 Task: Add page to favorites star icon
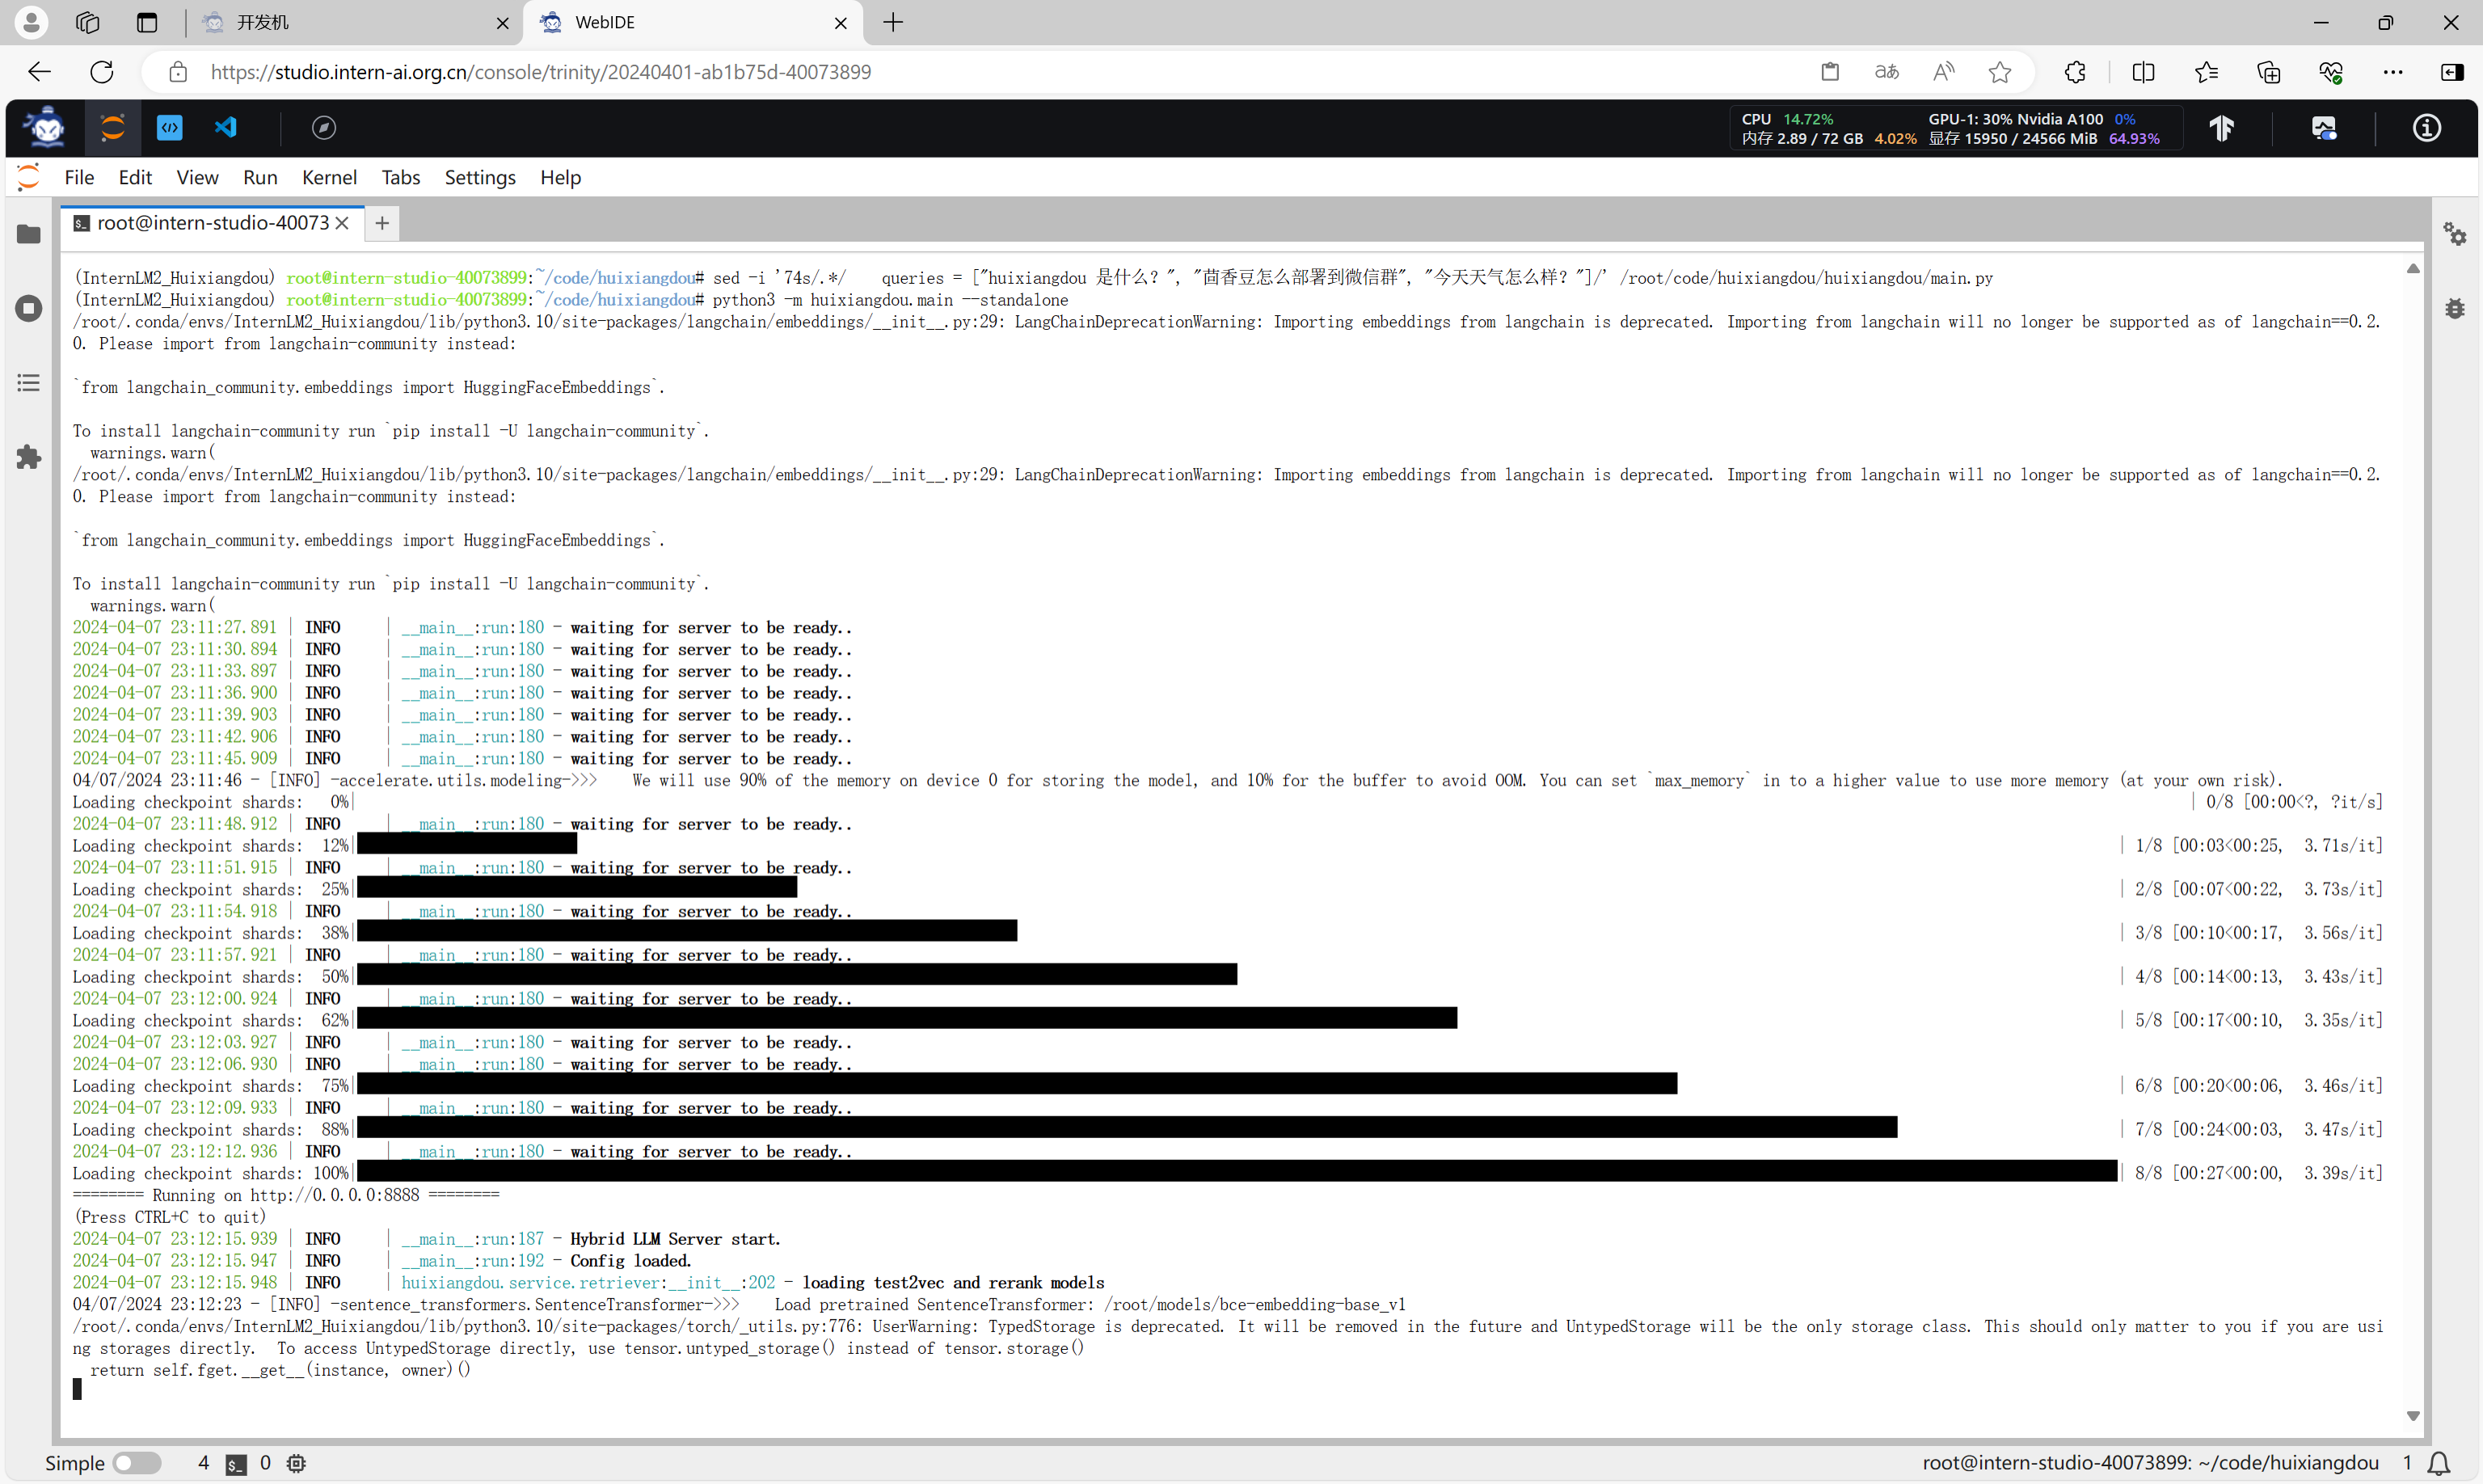[1999, 72]
